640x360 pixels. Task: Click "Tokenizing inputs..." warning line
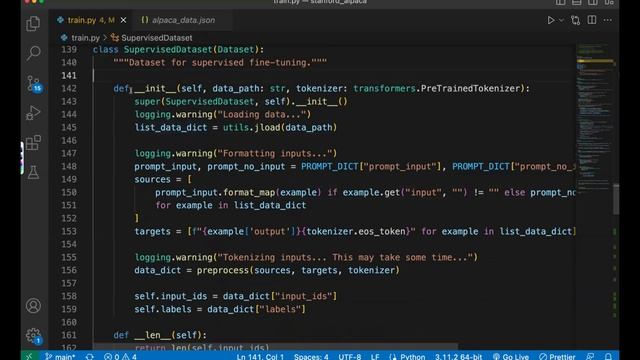click(306, 258)
